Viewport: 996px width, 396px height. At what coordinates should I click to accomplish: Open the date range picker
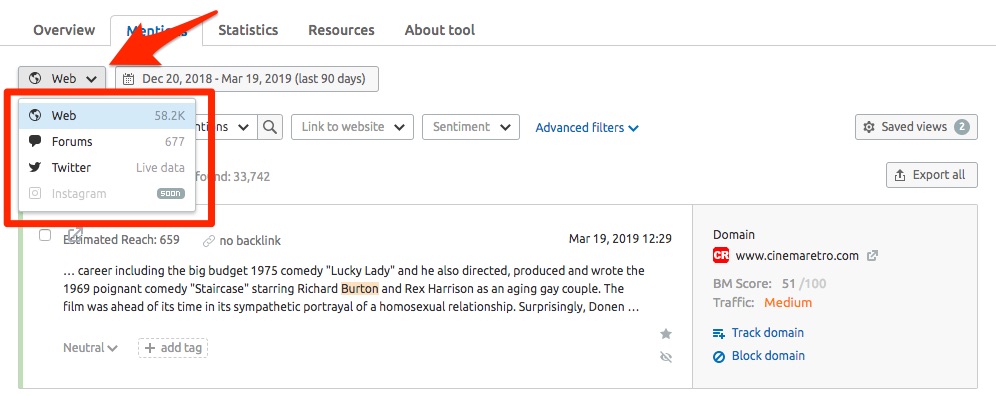(247, 79)
